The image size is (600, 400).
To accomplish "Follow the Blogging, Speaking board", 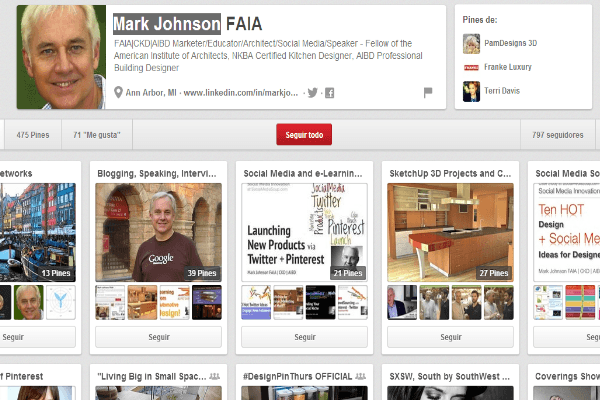I will [x=158, y=337].
